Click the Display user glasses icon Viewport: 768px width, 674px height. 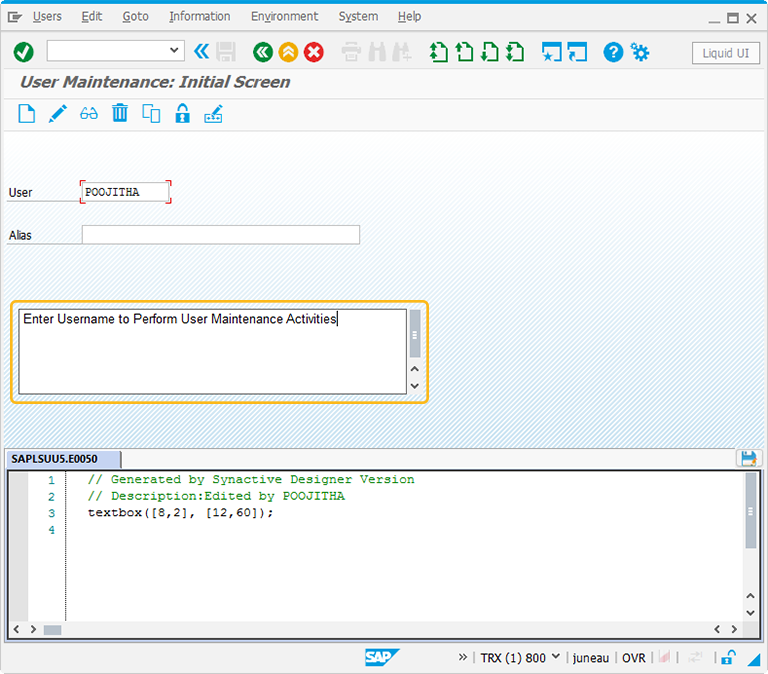pyautogui.click(x=89, y=114)
